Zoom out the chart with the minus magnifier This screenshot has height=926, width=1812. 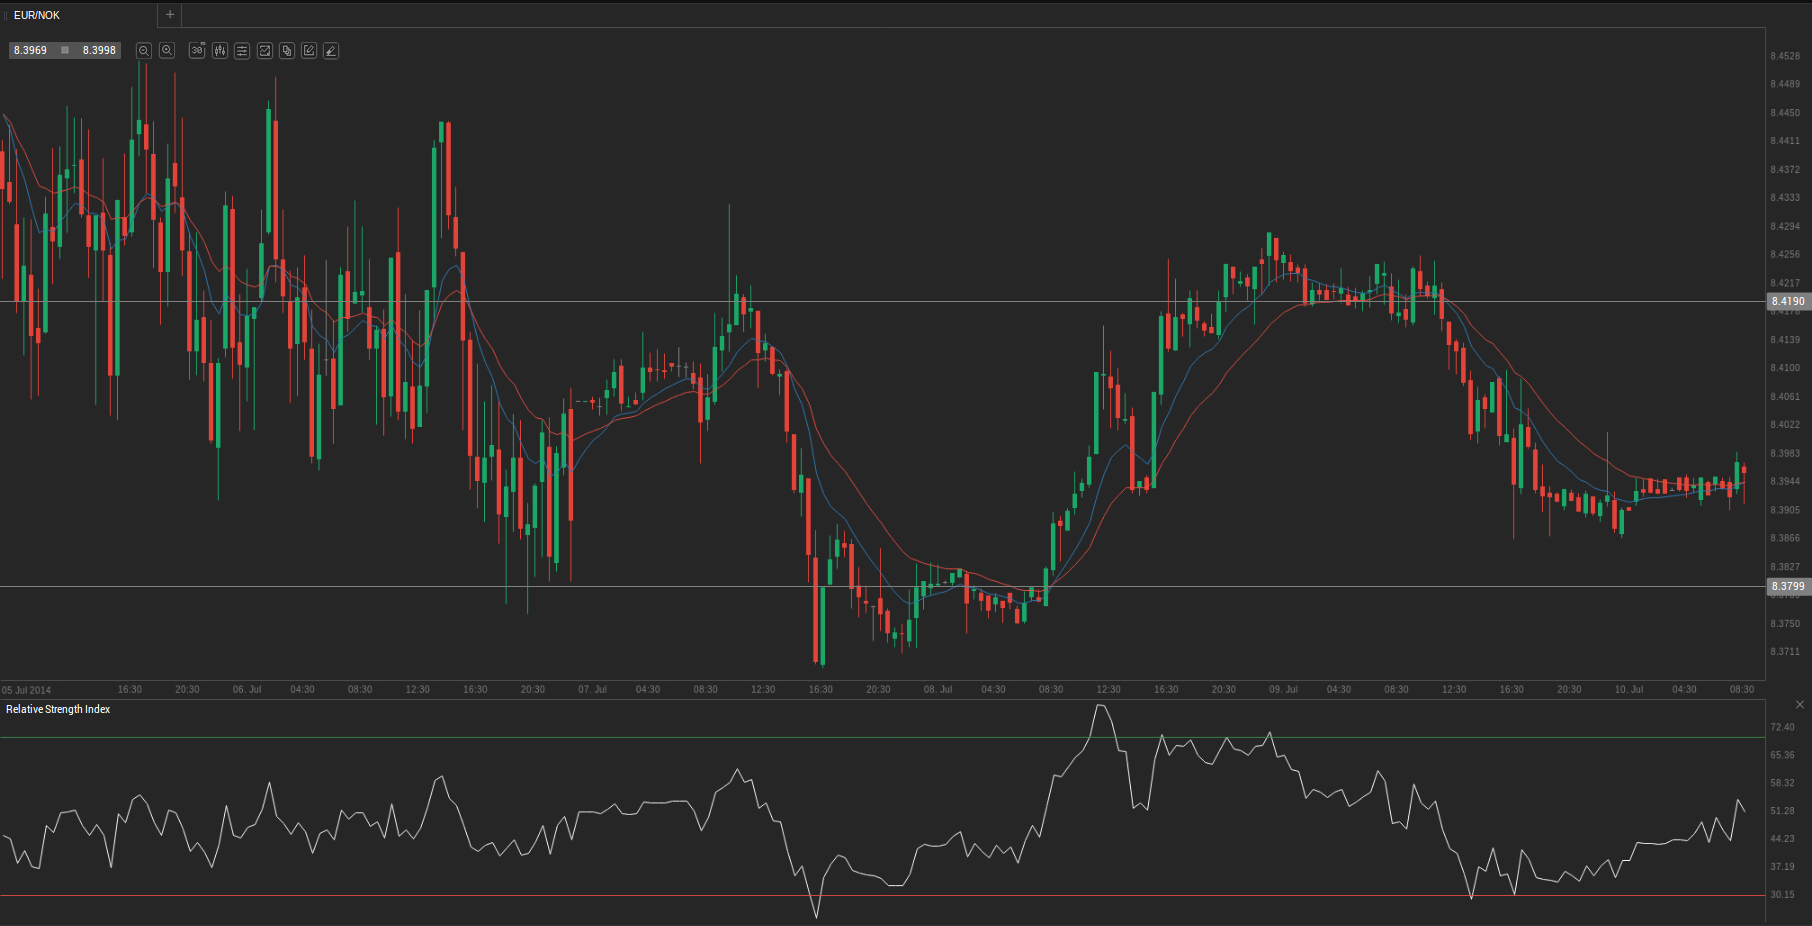point(144,50)
